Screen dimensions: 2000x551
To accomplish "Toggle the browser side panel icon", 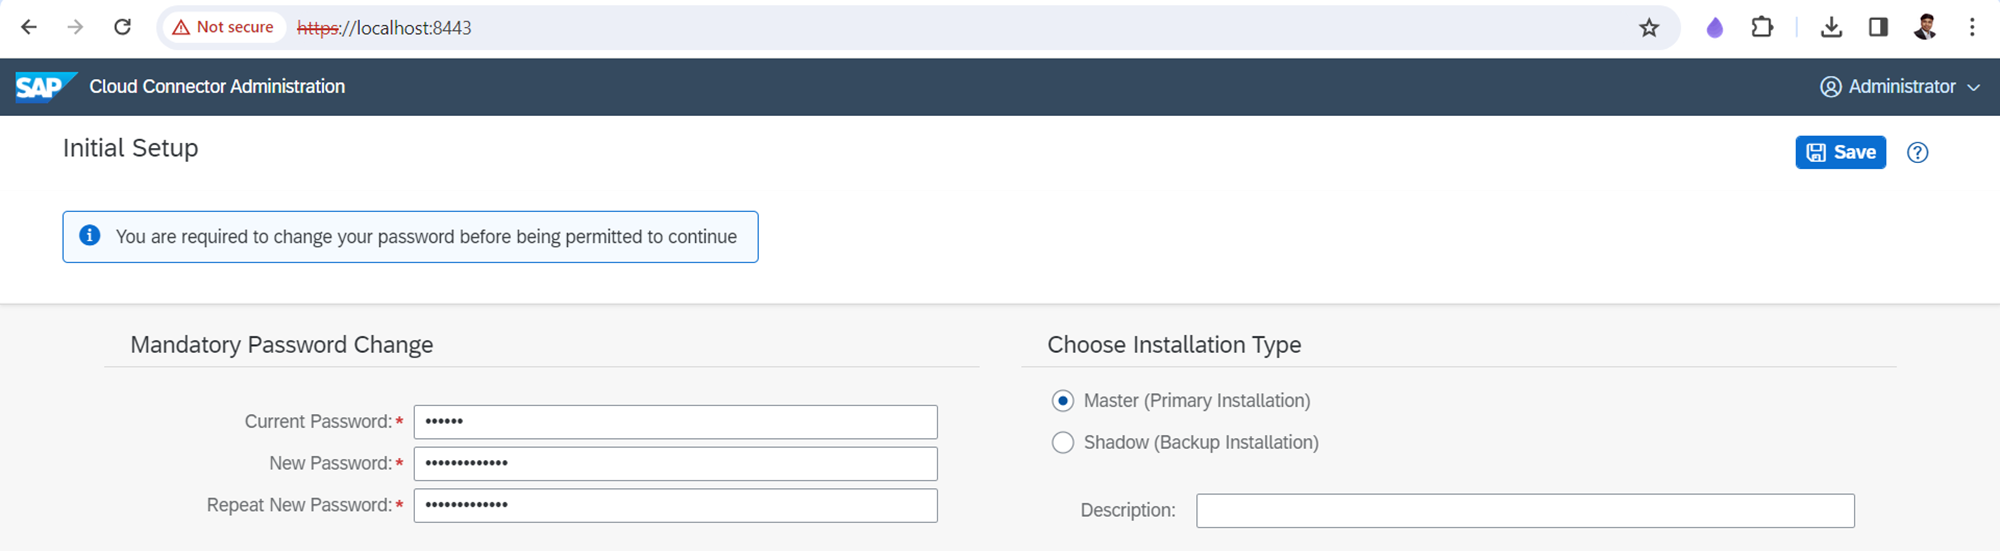I will [x=1878, y=28].
